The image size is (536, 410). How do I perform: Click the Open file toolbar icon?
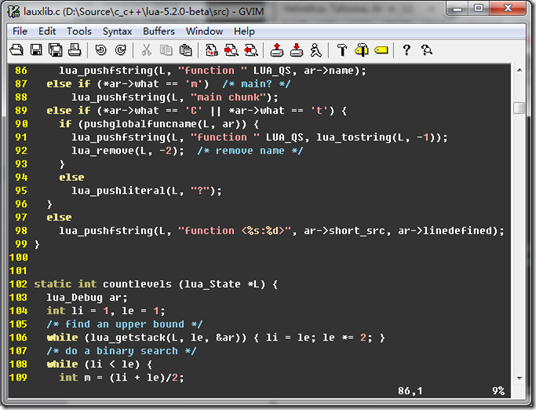click(16, 50)
